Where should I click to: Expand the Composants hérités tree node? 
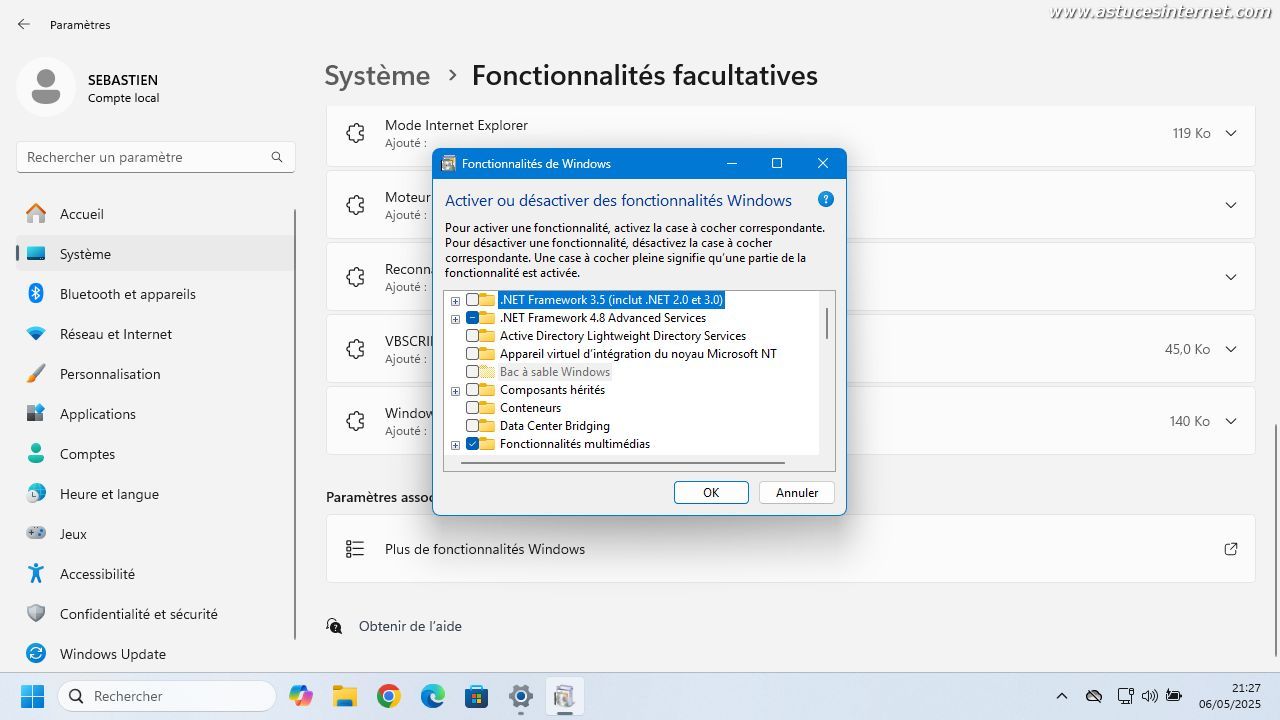pyautogui.click(x=455, y=391)
